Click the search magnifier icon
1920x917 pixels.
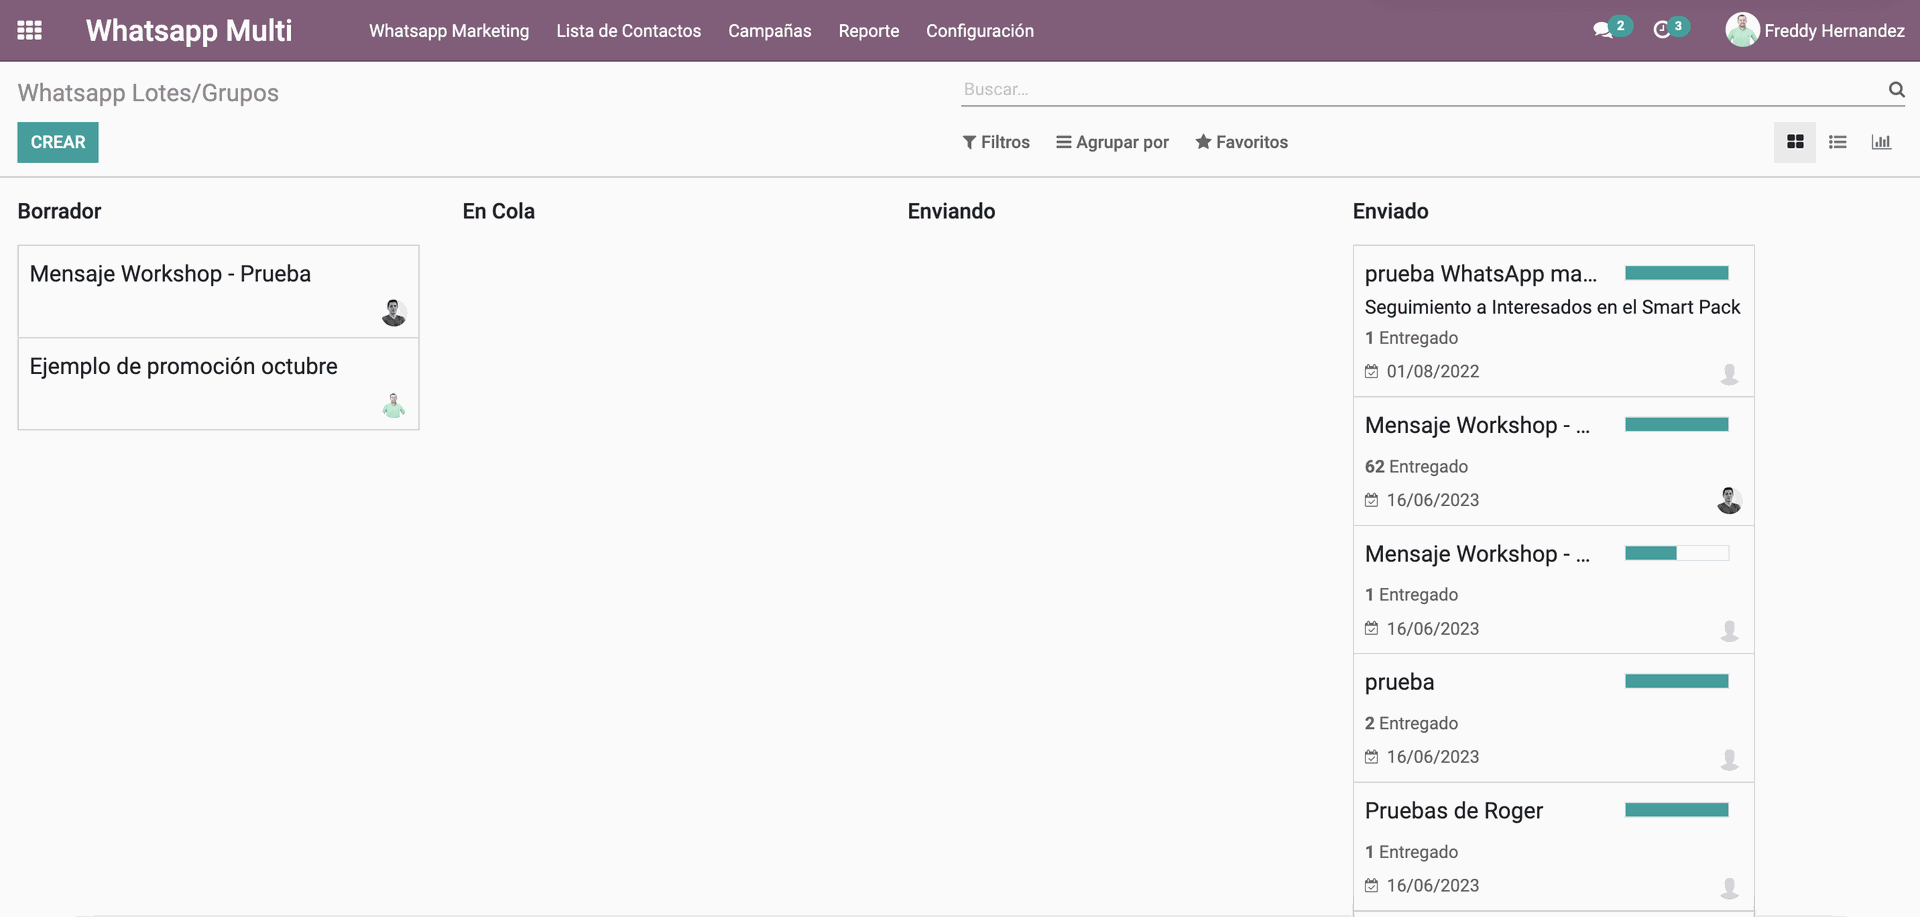pyautogui.click(x=1896, y=90)
